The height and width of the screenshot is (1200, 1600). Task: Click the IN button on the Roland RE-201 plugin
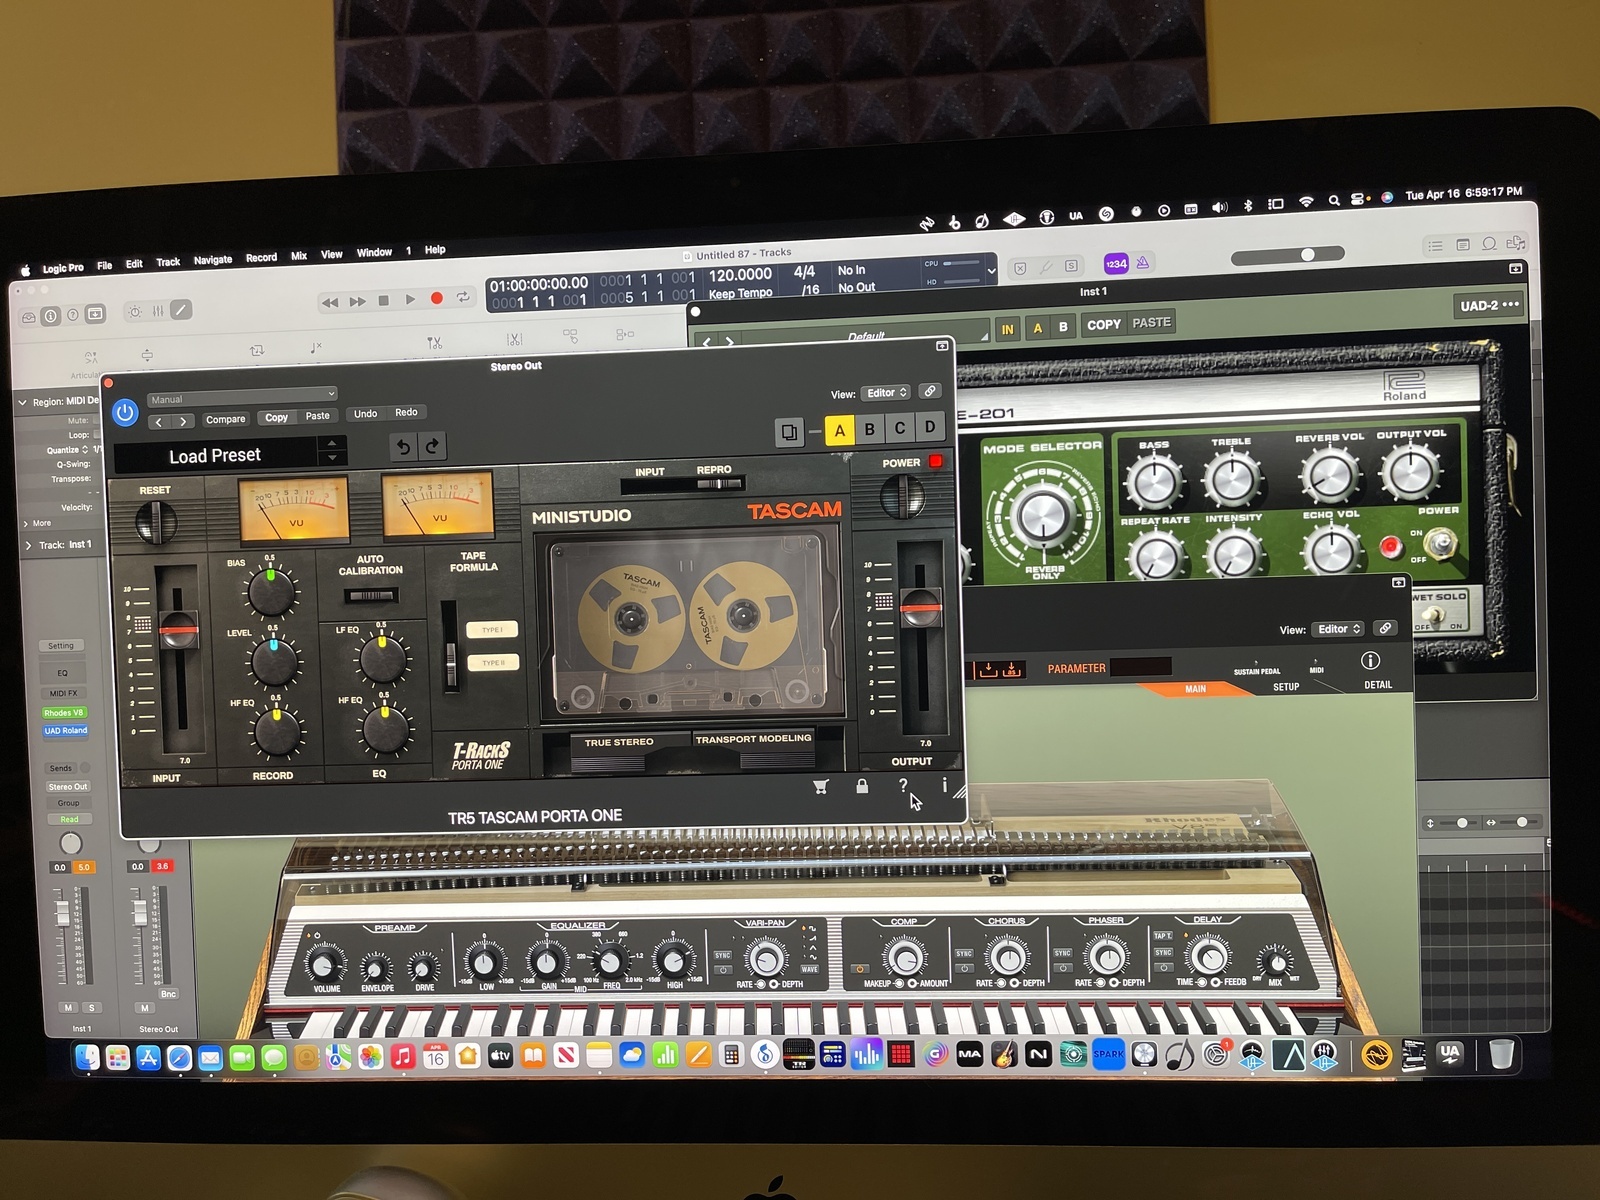click(1007, 328)
